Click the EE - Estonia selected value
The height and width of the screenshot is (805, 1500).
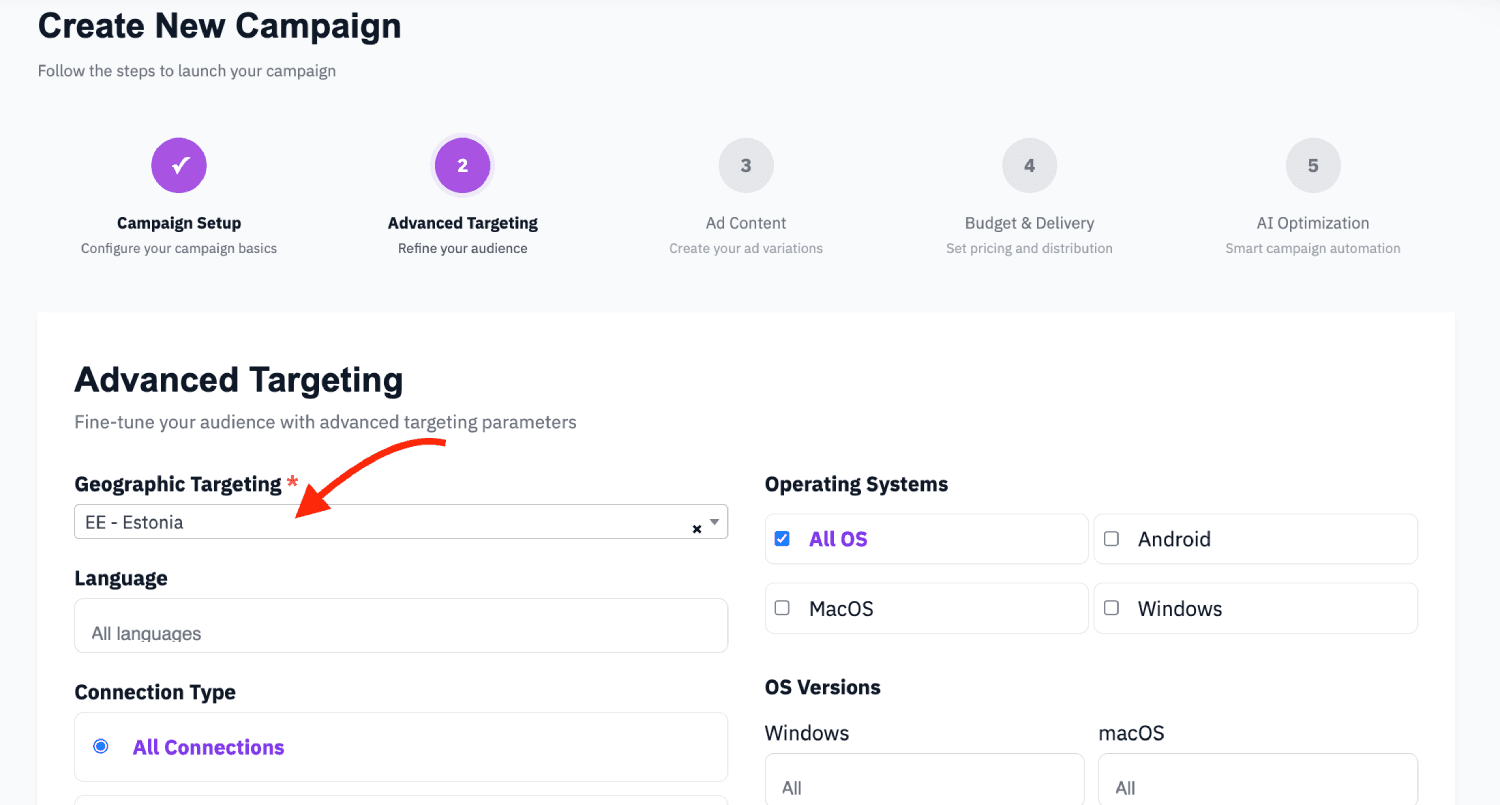coord(134,522)
